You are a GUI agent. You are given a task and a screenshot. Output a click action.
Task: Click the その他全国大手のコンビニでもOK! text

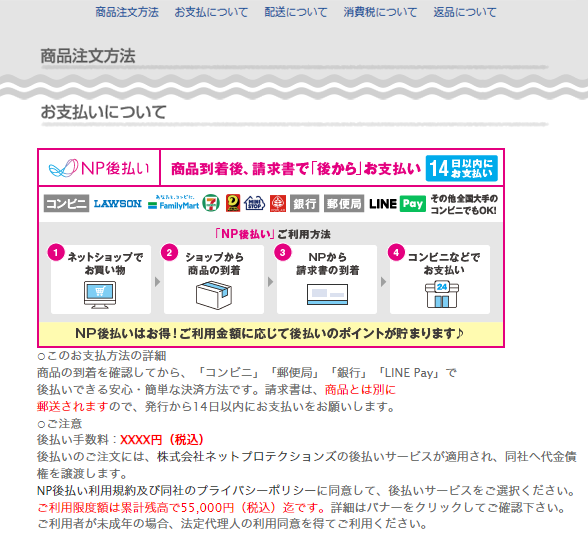pos(464,204)
